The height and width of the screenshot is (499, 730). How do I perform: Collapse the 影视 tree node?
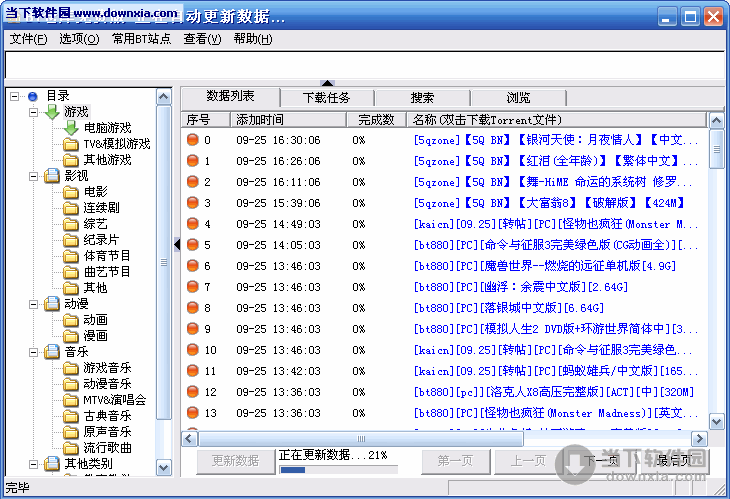tap(33, 176)
